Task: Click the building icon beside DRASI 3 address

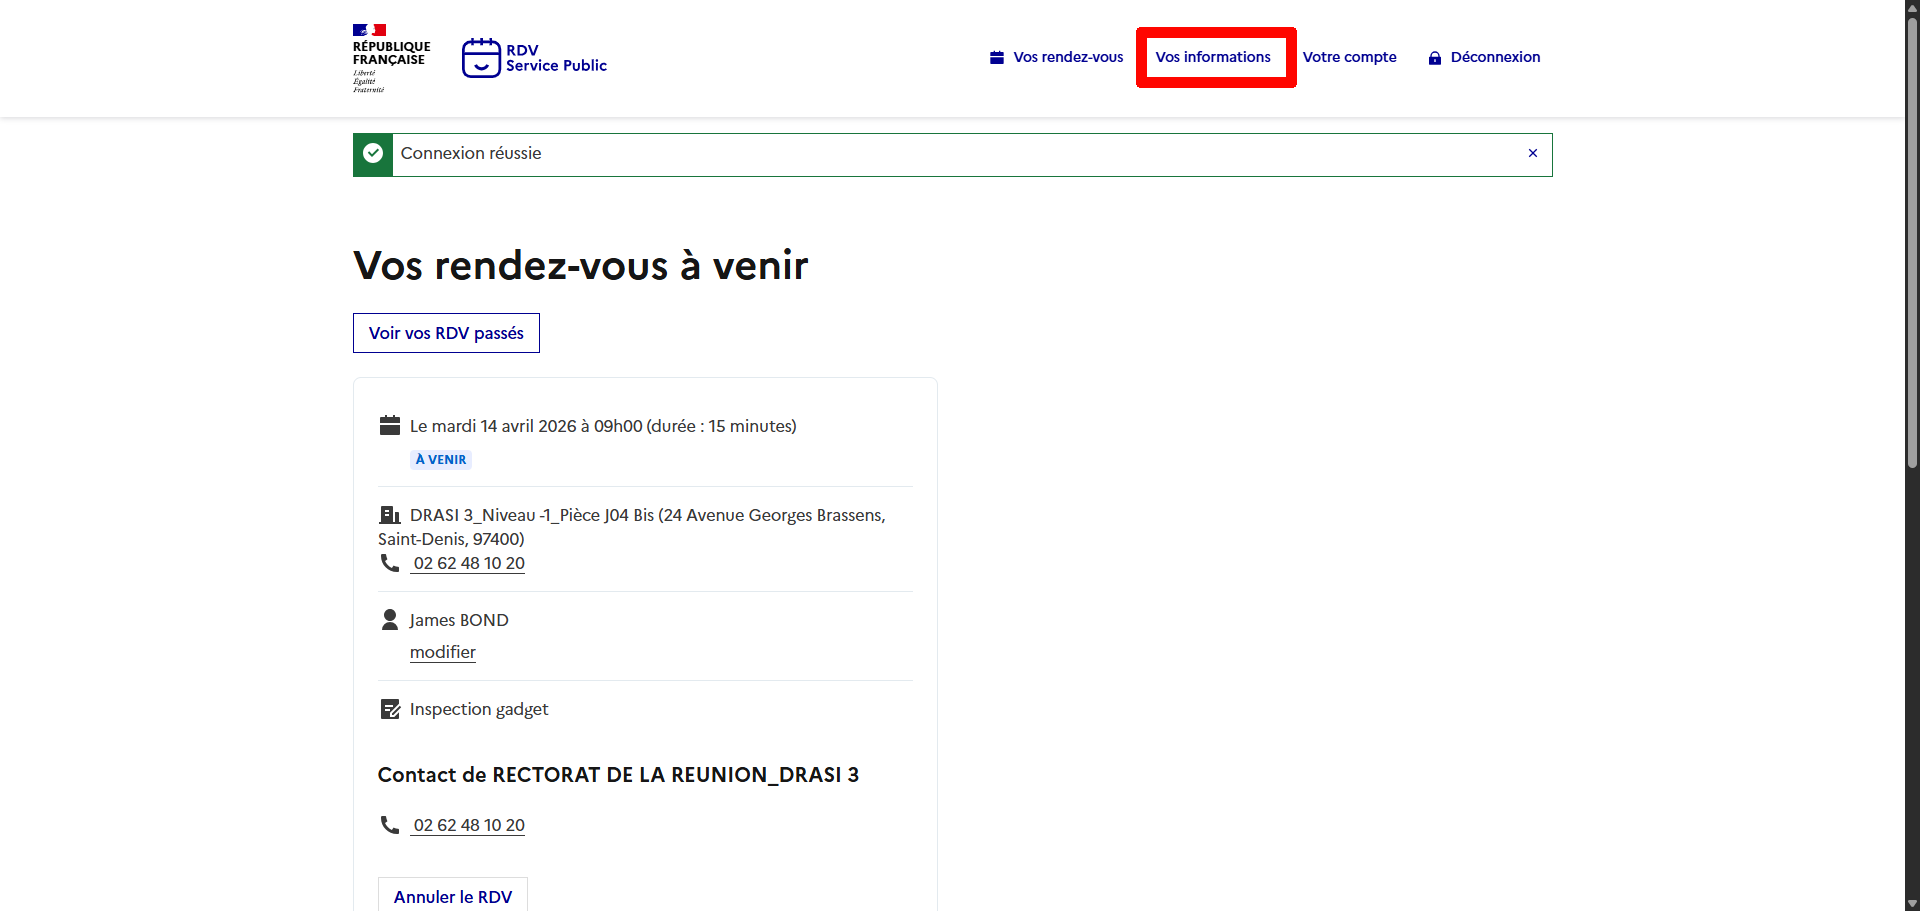Action: 390,515
